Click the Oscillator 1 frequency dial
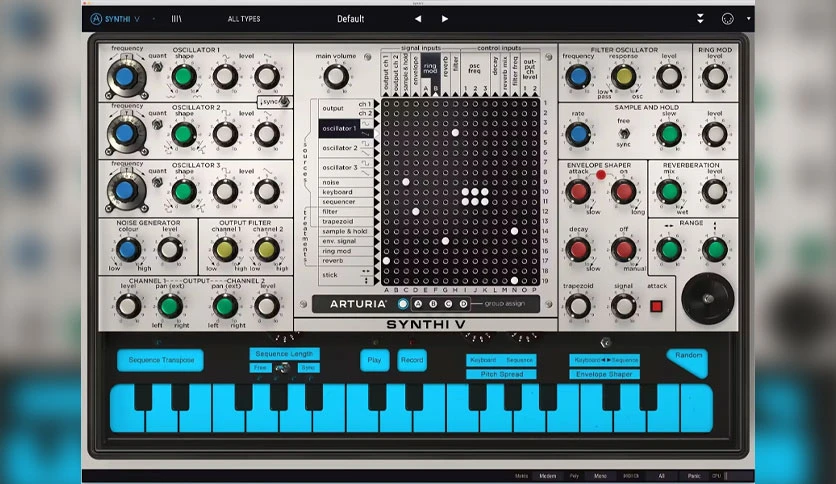Viewport: 836px width, 484px height. click(x=125, y=77)
